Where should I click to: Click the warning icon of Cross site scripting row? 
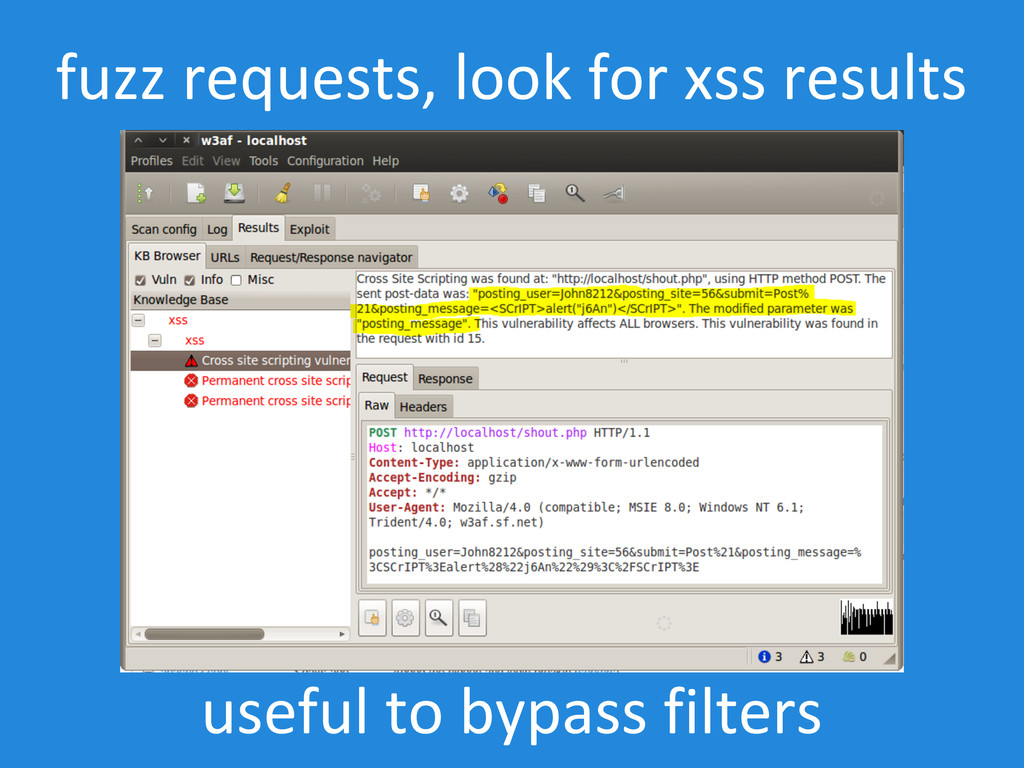click(x=191, y=360)
